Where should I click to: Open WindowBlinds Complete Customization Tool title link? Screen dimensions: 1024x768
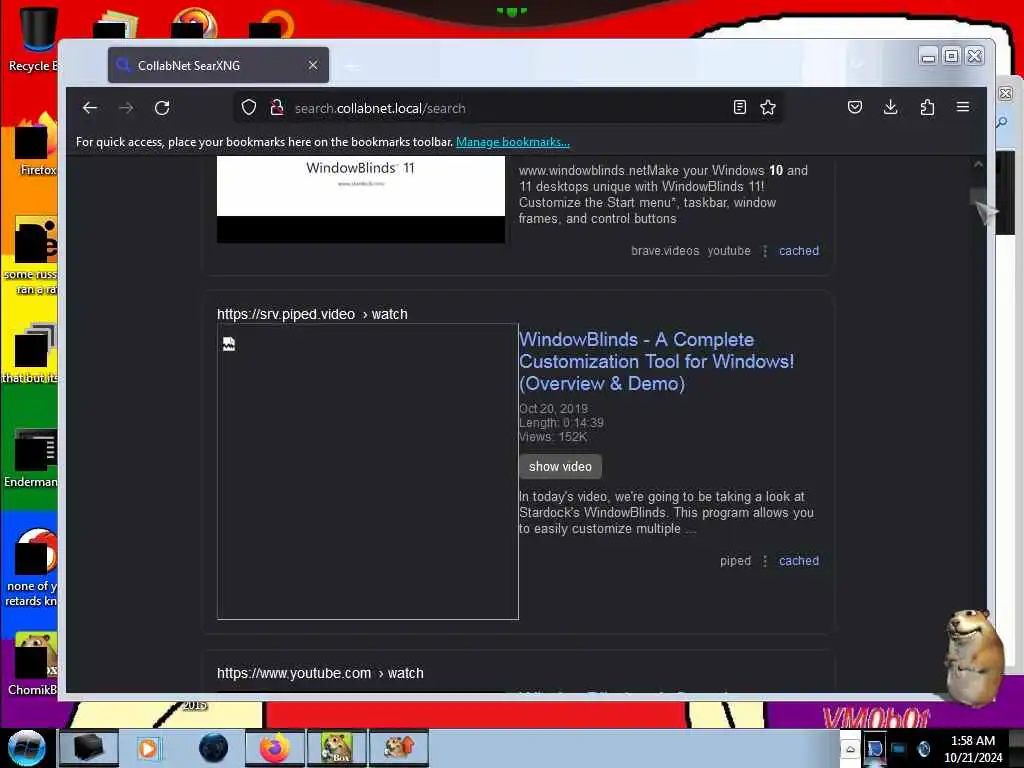click(656, 361)
